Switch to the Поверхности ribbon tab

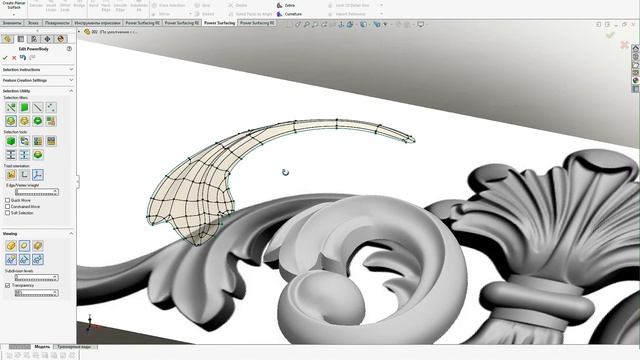click(x=57, y=23)
